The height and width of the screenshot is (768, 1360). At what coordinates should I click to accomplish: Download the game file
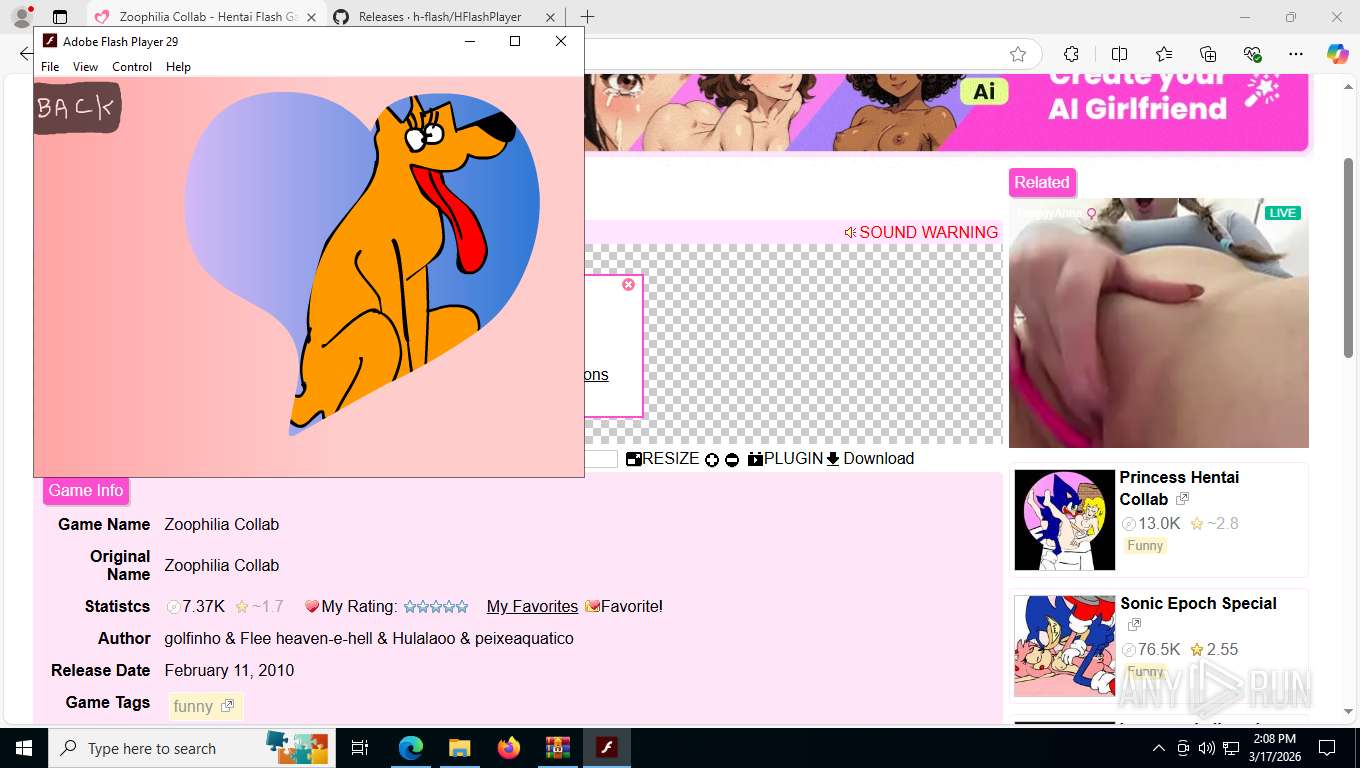click(x=870, y=459)
